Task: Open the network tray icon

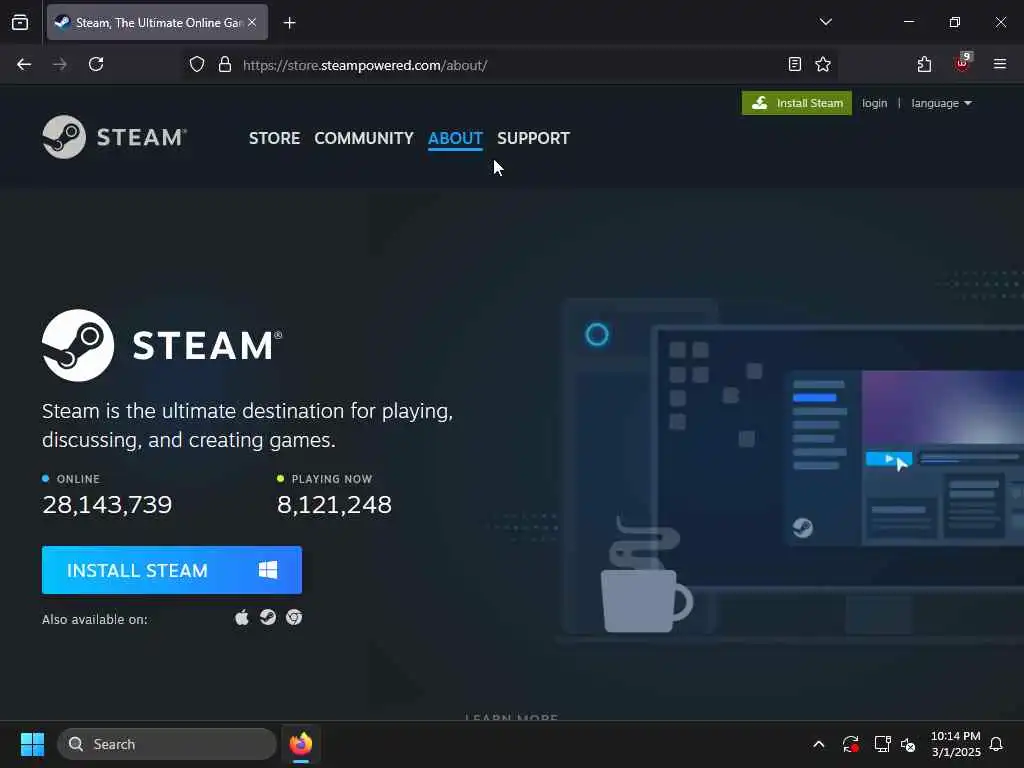Action: pyautogui.click(x=882, y=744)
